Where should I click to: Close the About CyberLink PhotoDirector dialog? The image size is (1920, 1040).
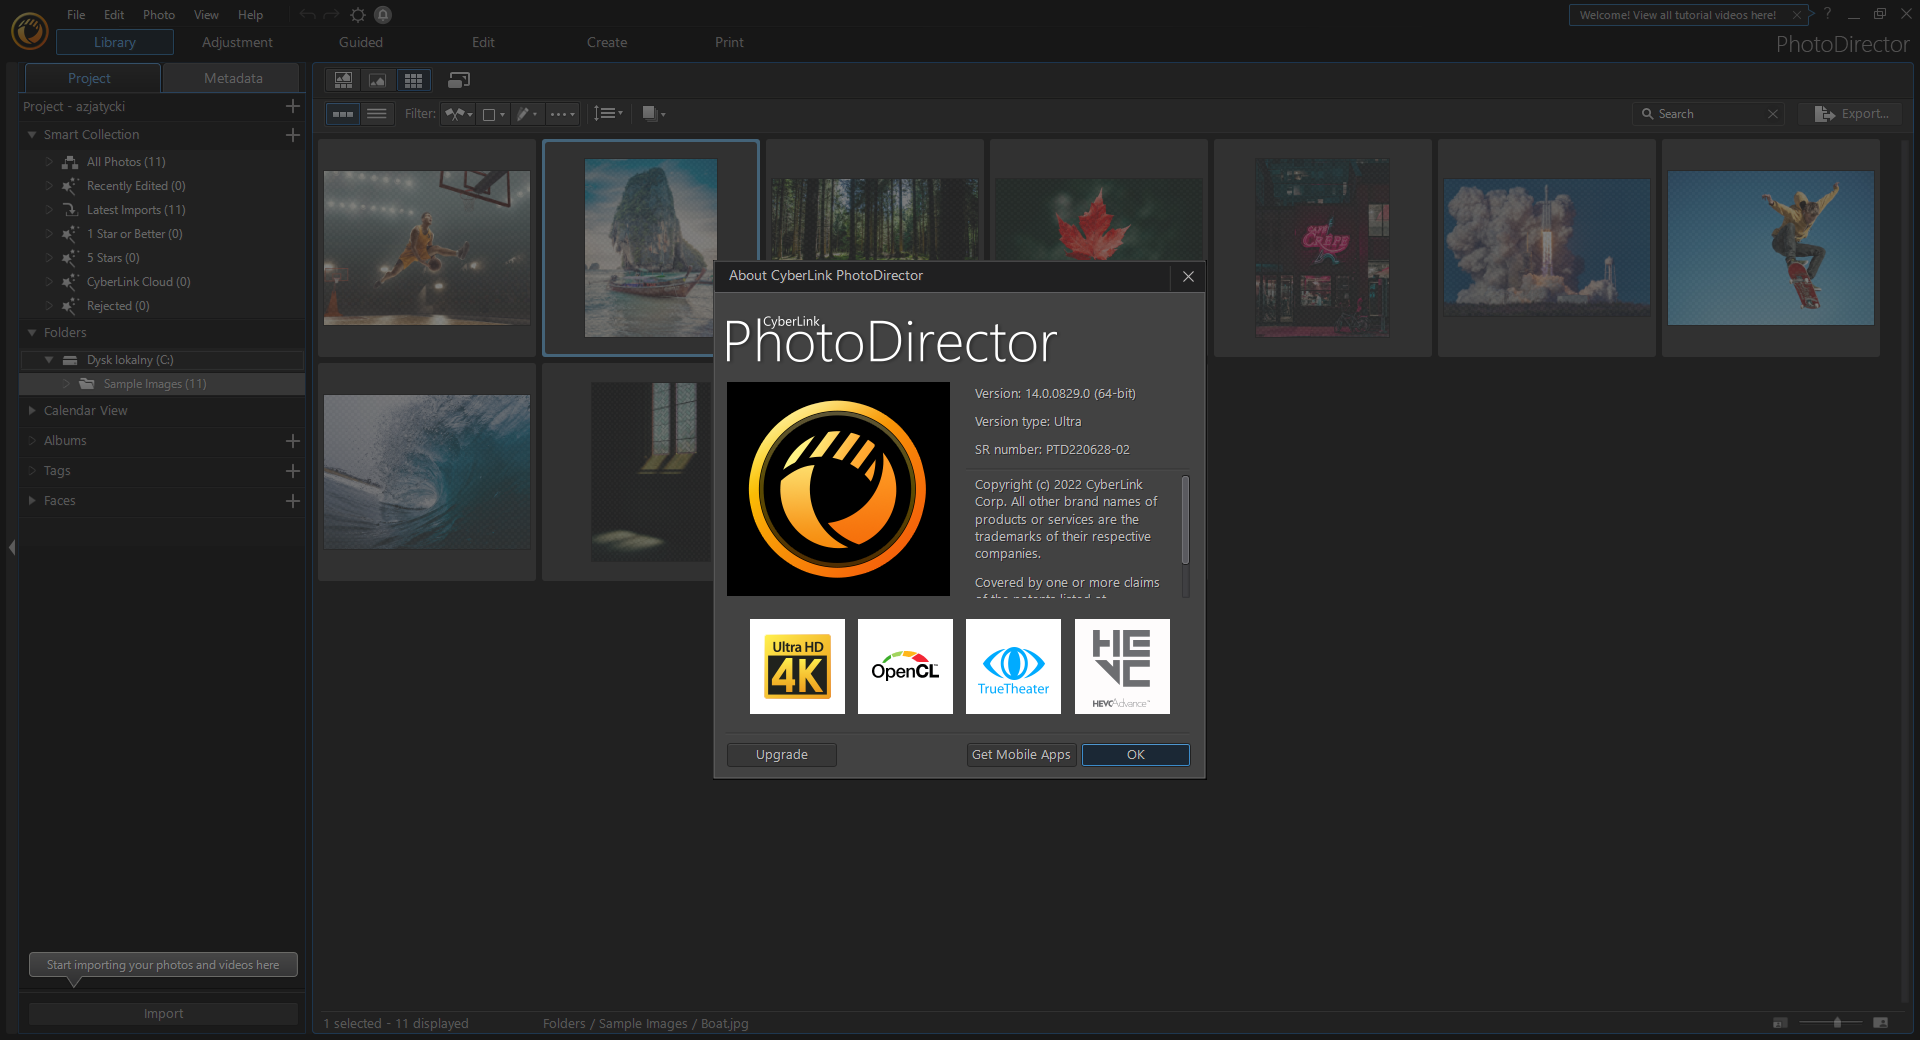point(1188,276)
